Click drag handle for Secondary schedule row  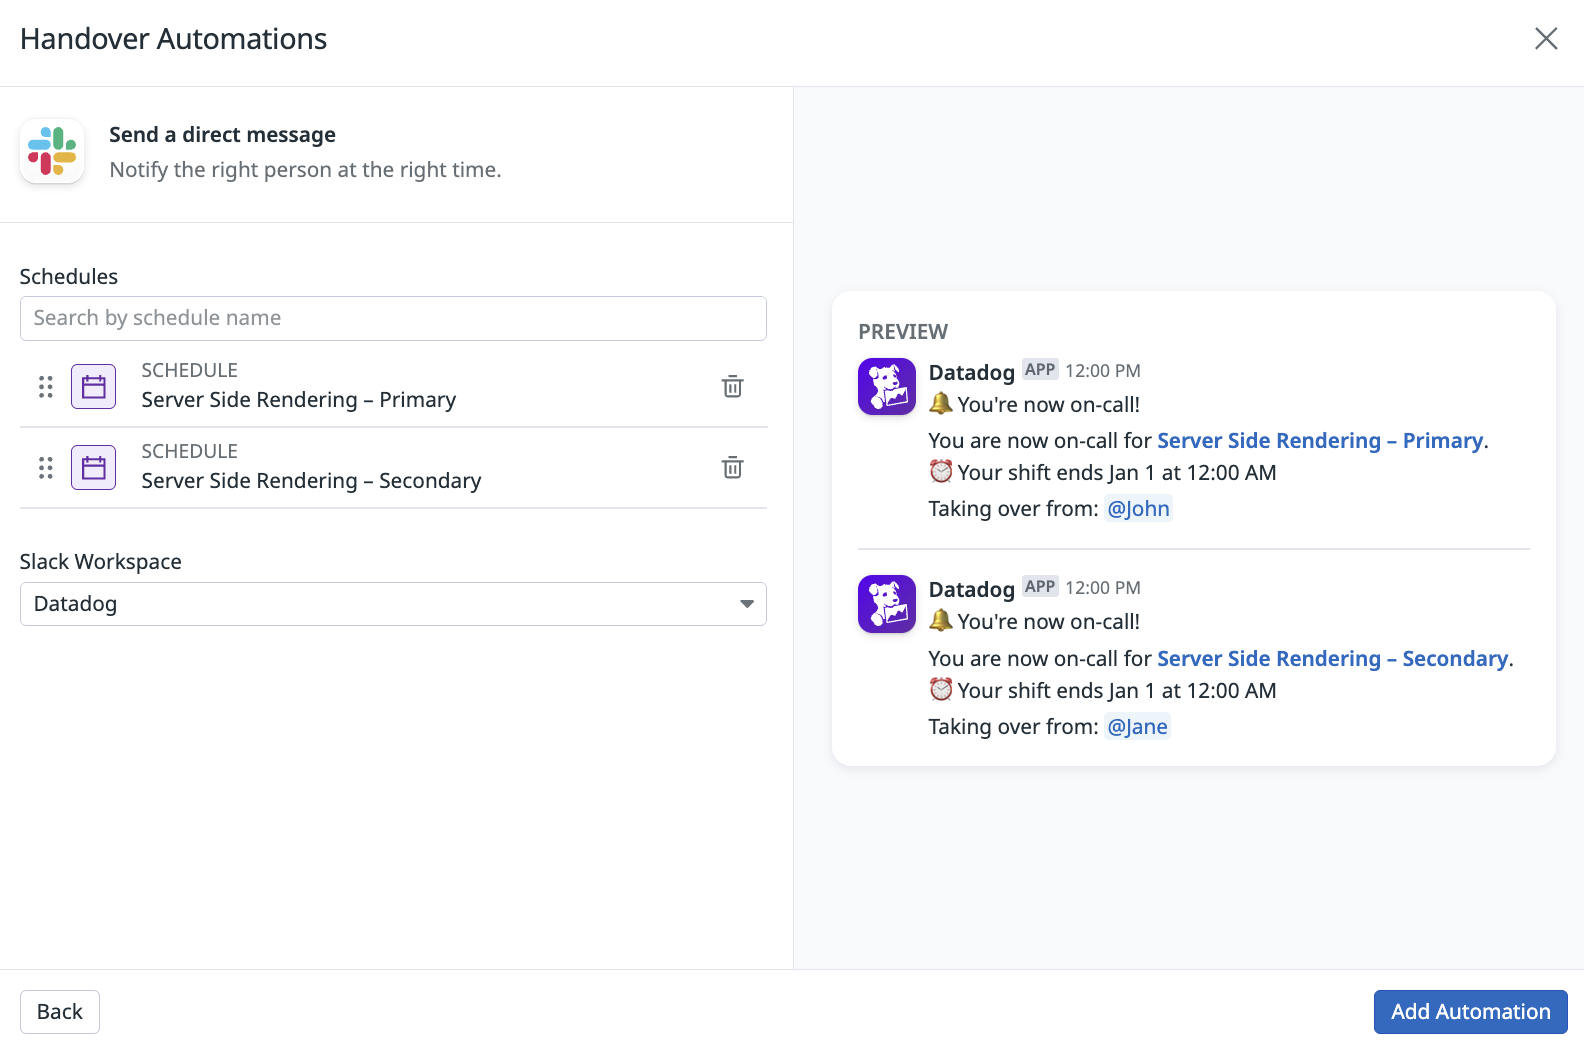46,468
